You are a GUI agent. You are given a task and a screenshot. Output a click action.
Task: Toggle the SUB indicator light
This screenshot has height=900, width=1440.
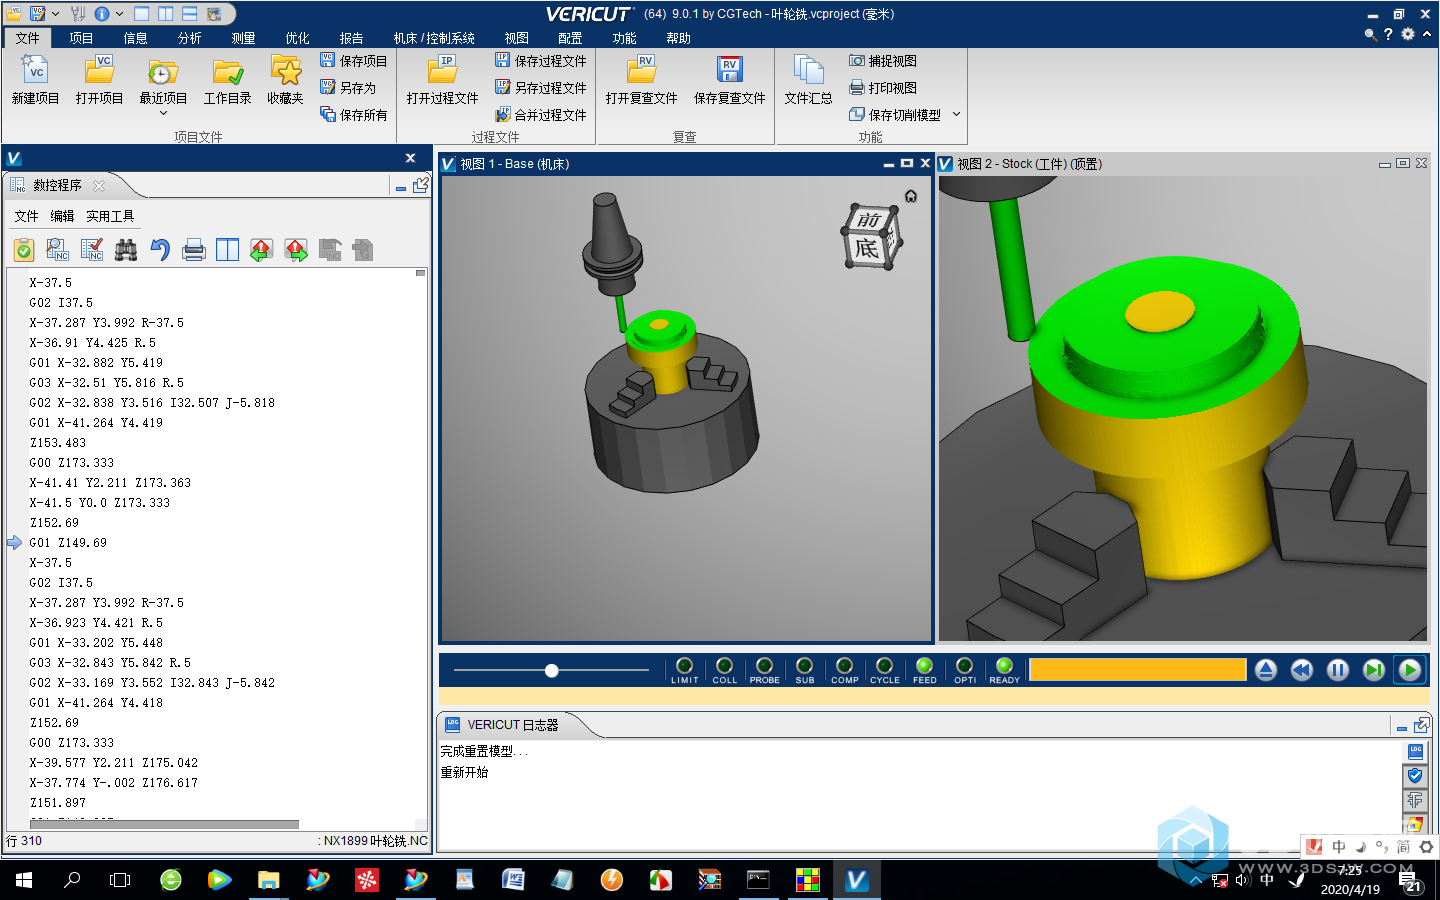(x=805, y=666)
